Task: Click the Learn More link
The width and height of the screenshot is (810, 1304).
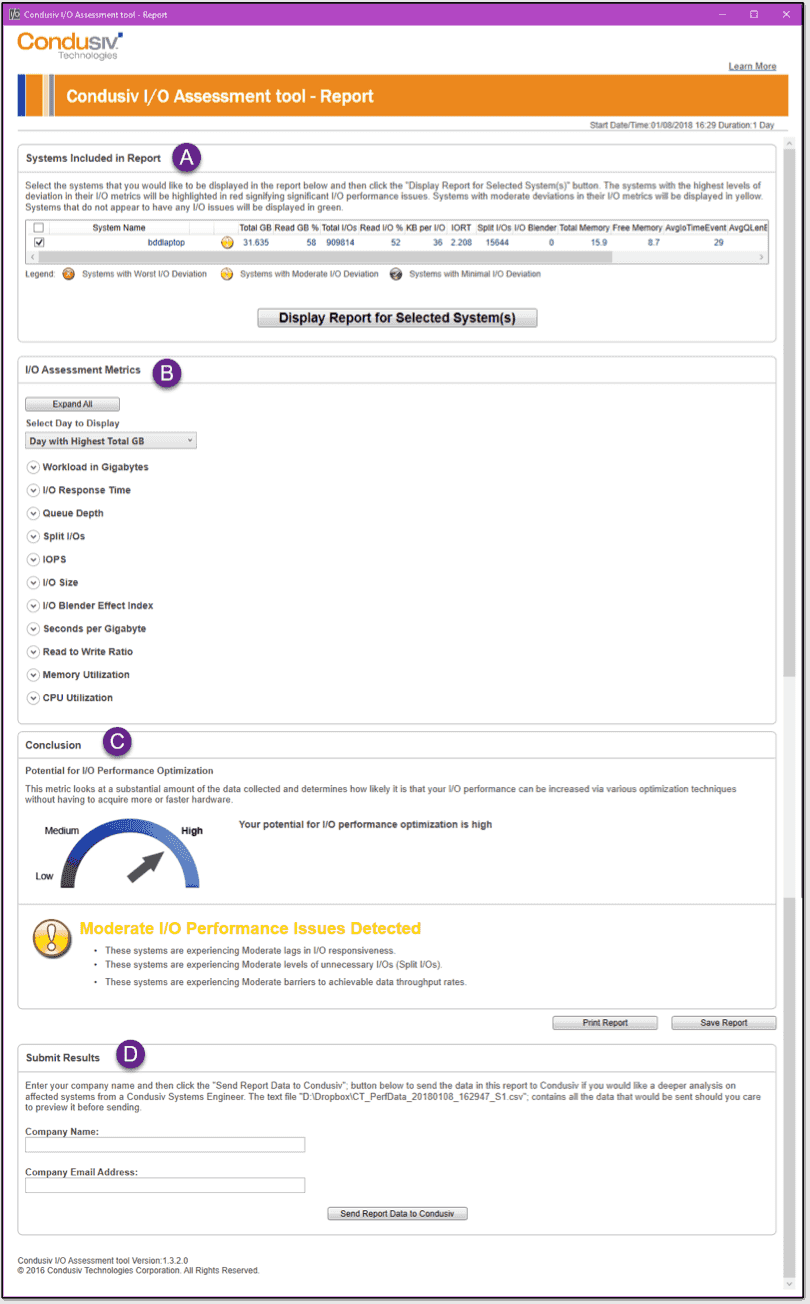Action: click(x=752, y=66)
